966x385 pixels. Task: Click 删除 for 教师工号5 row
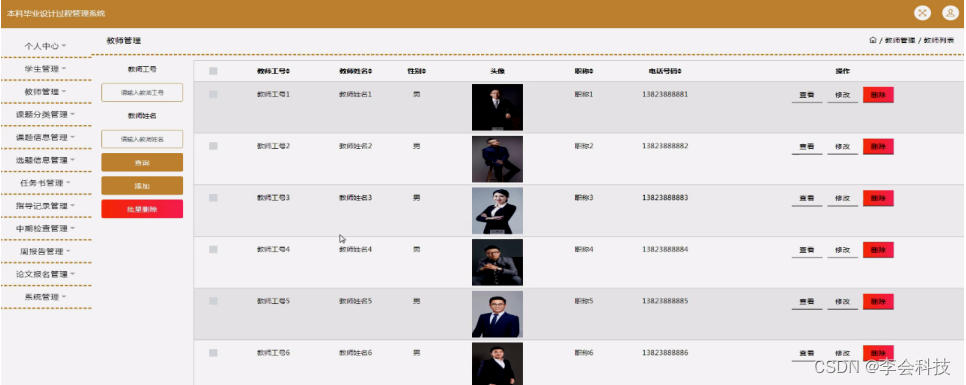(879, 302)
